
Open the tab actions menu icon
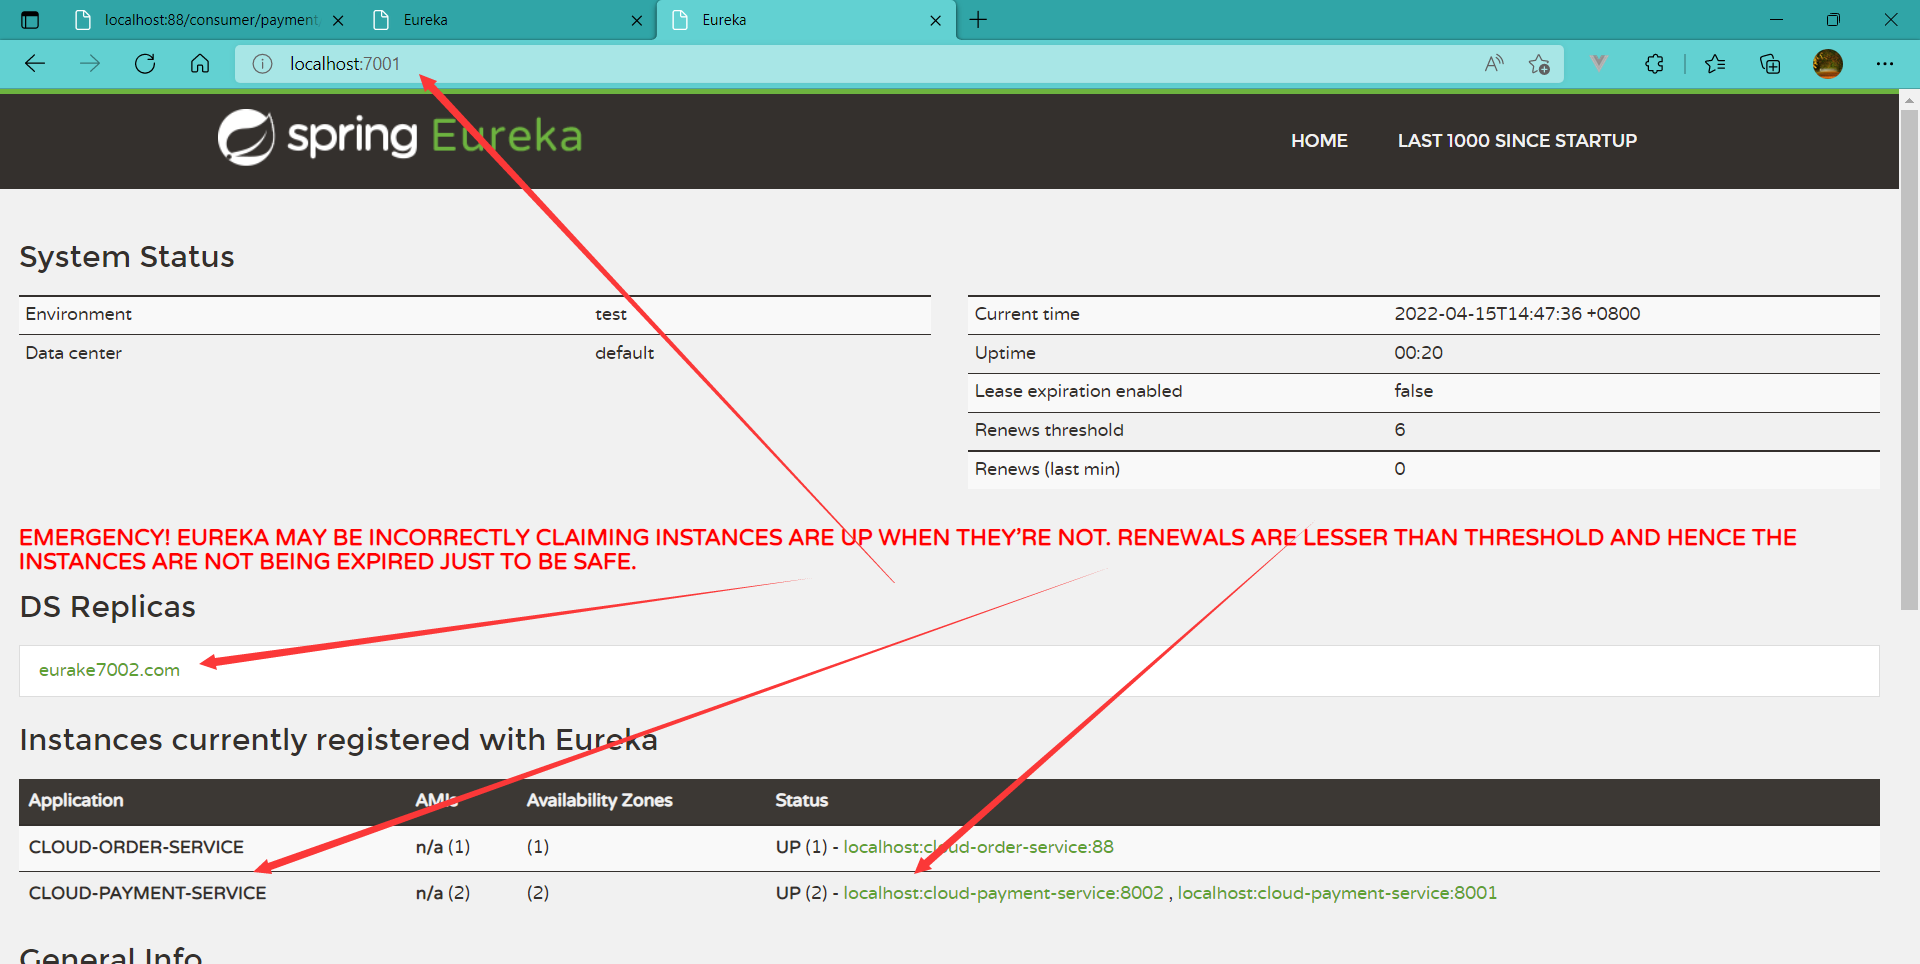[x=30, y=20]
